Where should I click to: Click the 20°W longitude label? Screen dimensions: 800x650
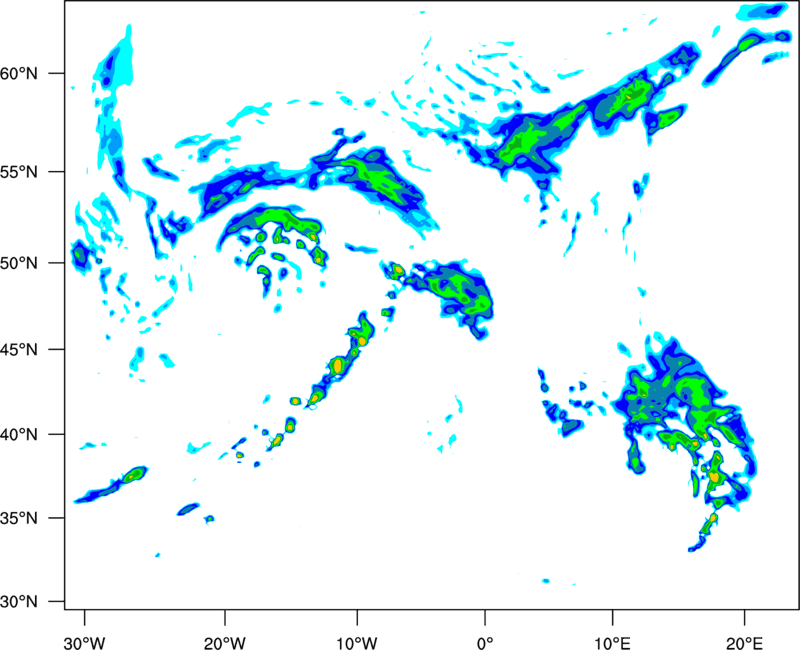pos(225,643)
